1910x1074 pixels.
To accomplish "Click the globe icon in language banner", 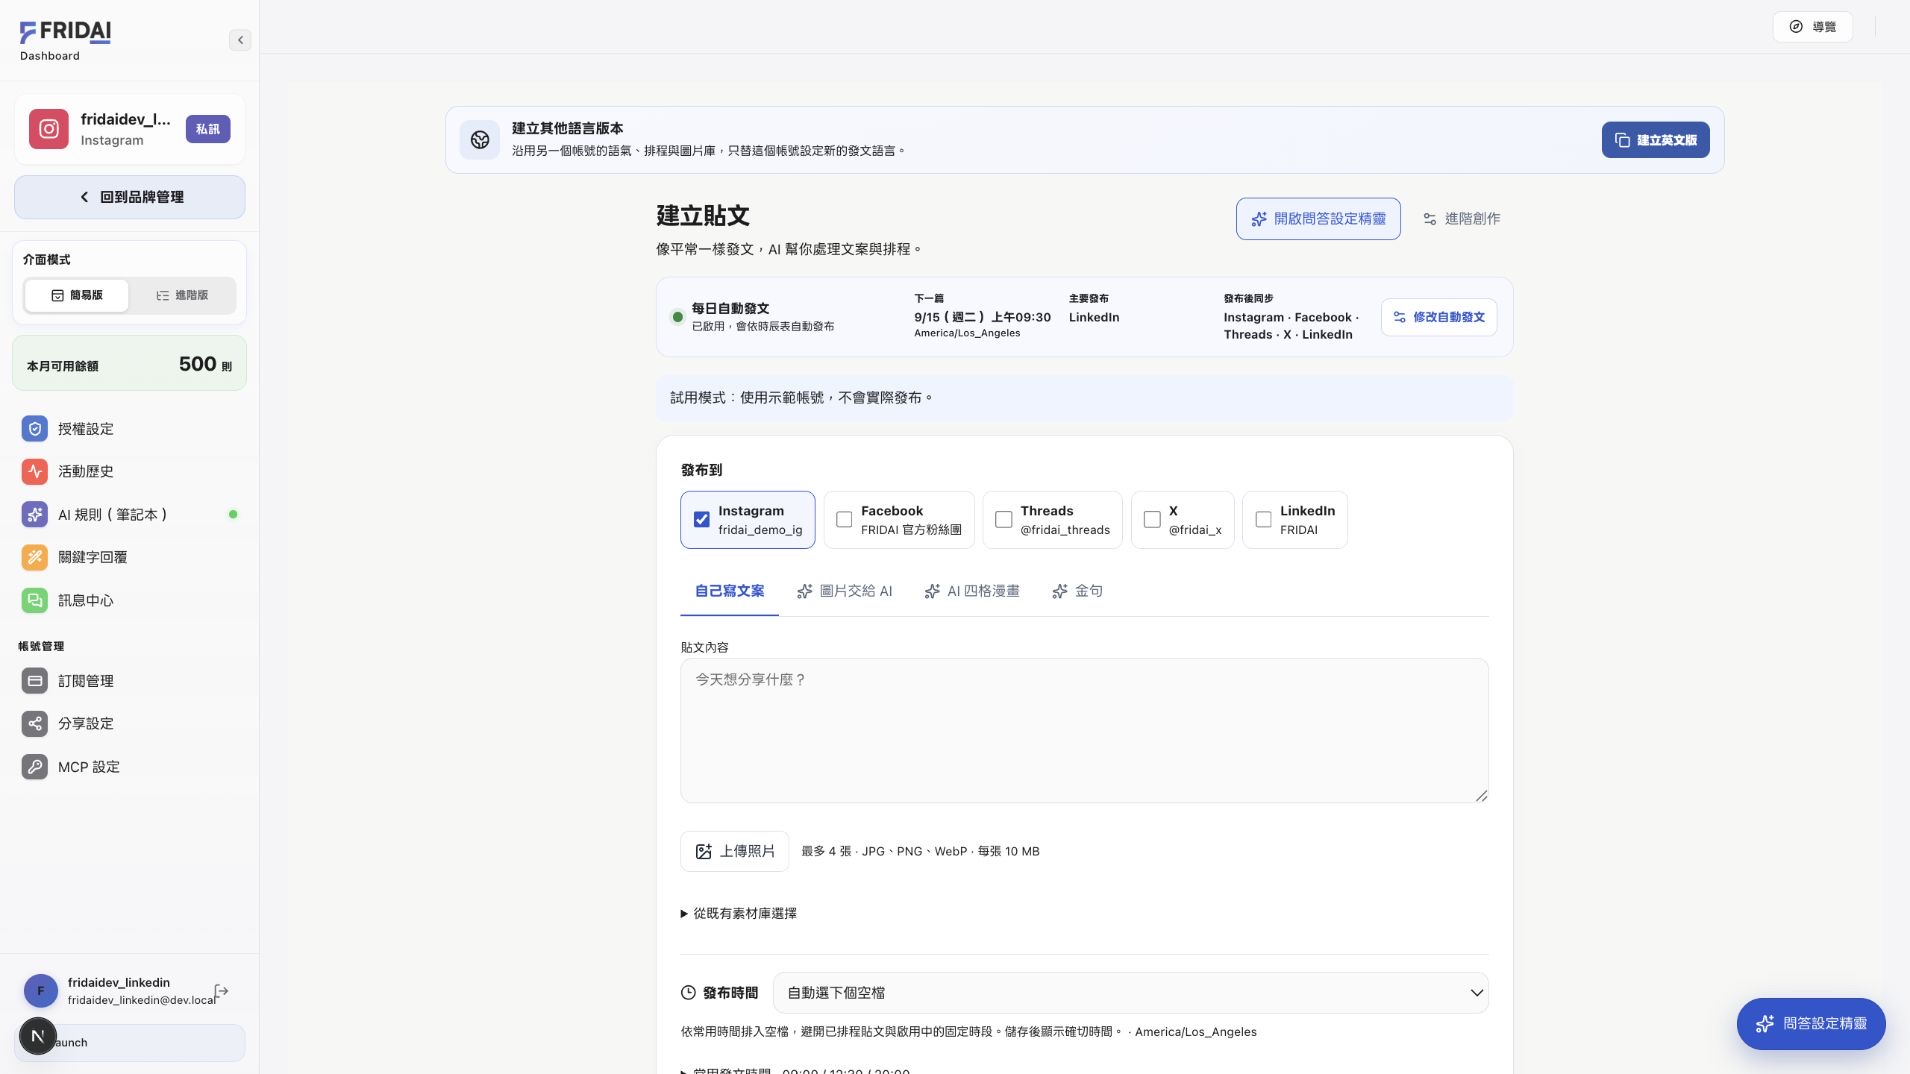I will 480,140.
